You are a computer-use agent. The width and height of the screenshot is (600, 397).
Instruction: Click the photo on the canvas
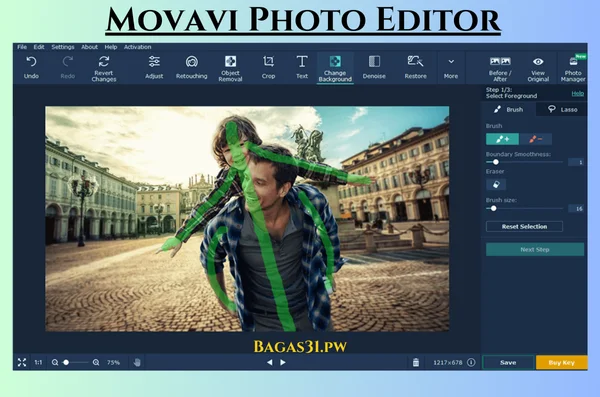[247, 219]
